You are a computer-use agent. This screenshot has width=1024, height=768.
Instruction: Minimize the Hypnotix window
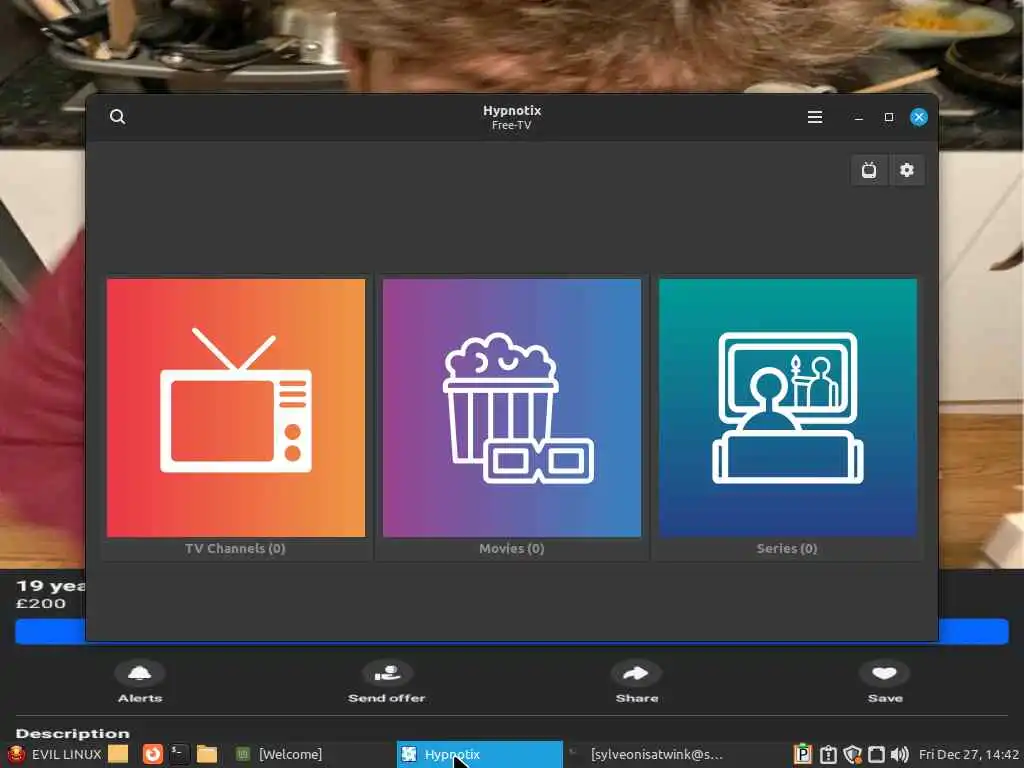point(858,118)
